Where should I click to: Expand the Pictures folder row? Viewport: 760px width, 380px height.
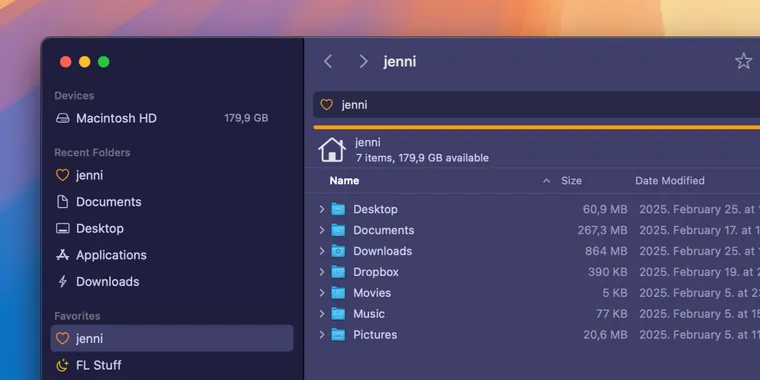coord(321,334)
